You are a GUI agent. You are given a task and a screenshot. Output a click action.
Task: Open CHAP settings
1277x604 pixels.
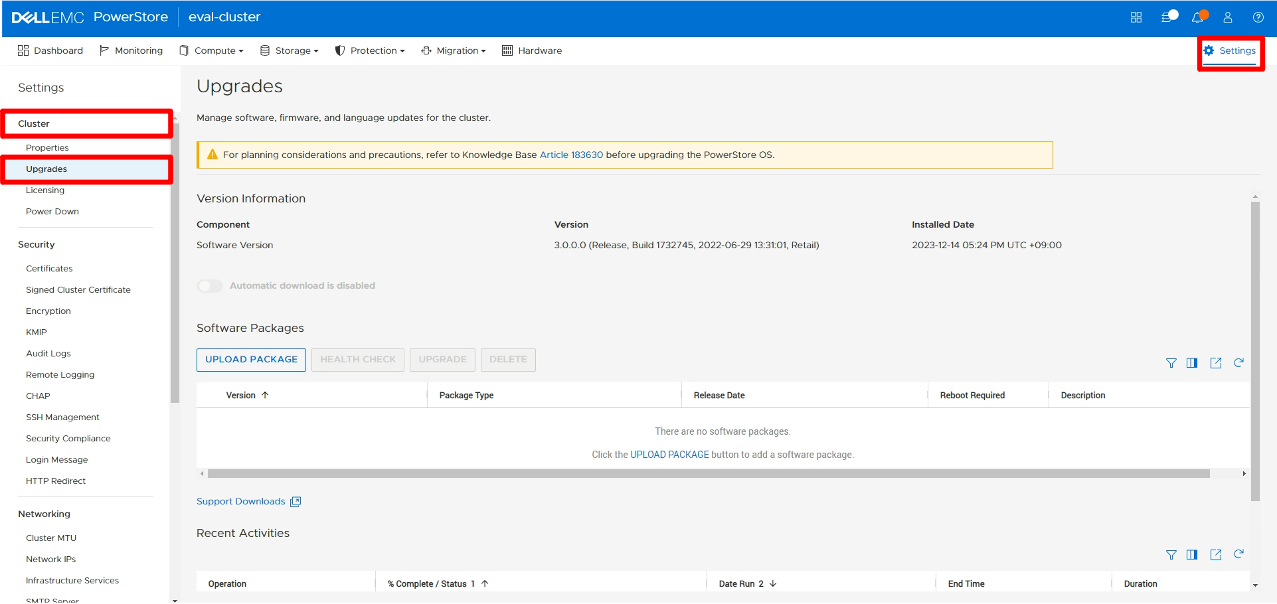tap(38, 396)
